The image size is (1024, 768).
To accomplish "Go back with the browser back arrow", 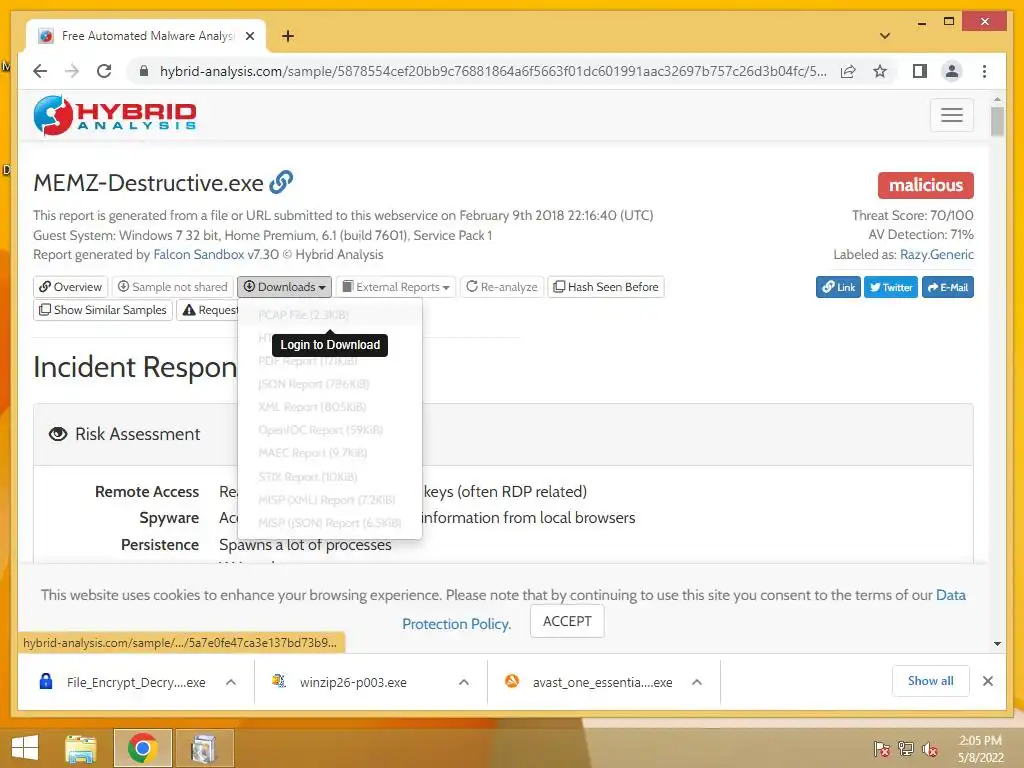I will click(x=40, y=71).
